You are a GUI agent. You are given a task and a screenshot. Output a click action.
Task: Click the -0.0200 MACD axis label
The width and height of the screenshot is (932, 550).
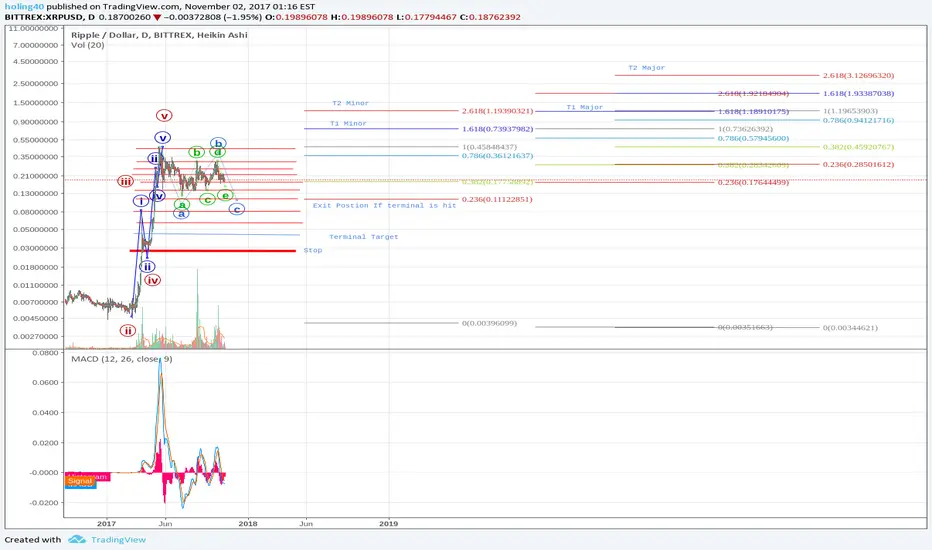[45, 502]
